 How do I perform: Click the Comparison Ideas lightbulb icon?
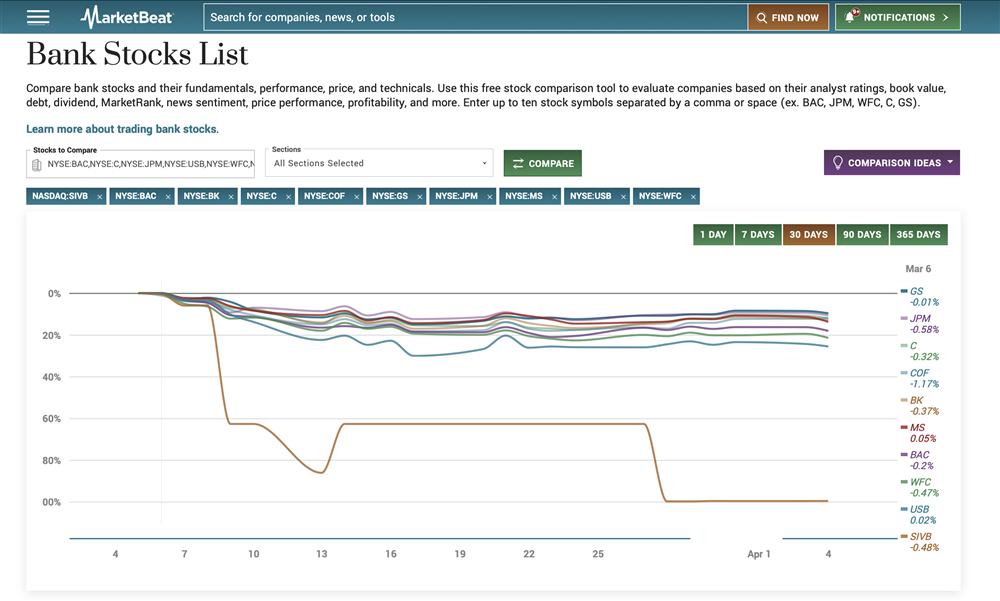click(838, 163)
